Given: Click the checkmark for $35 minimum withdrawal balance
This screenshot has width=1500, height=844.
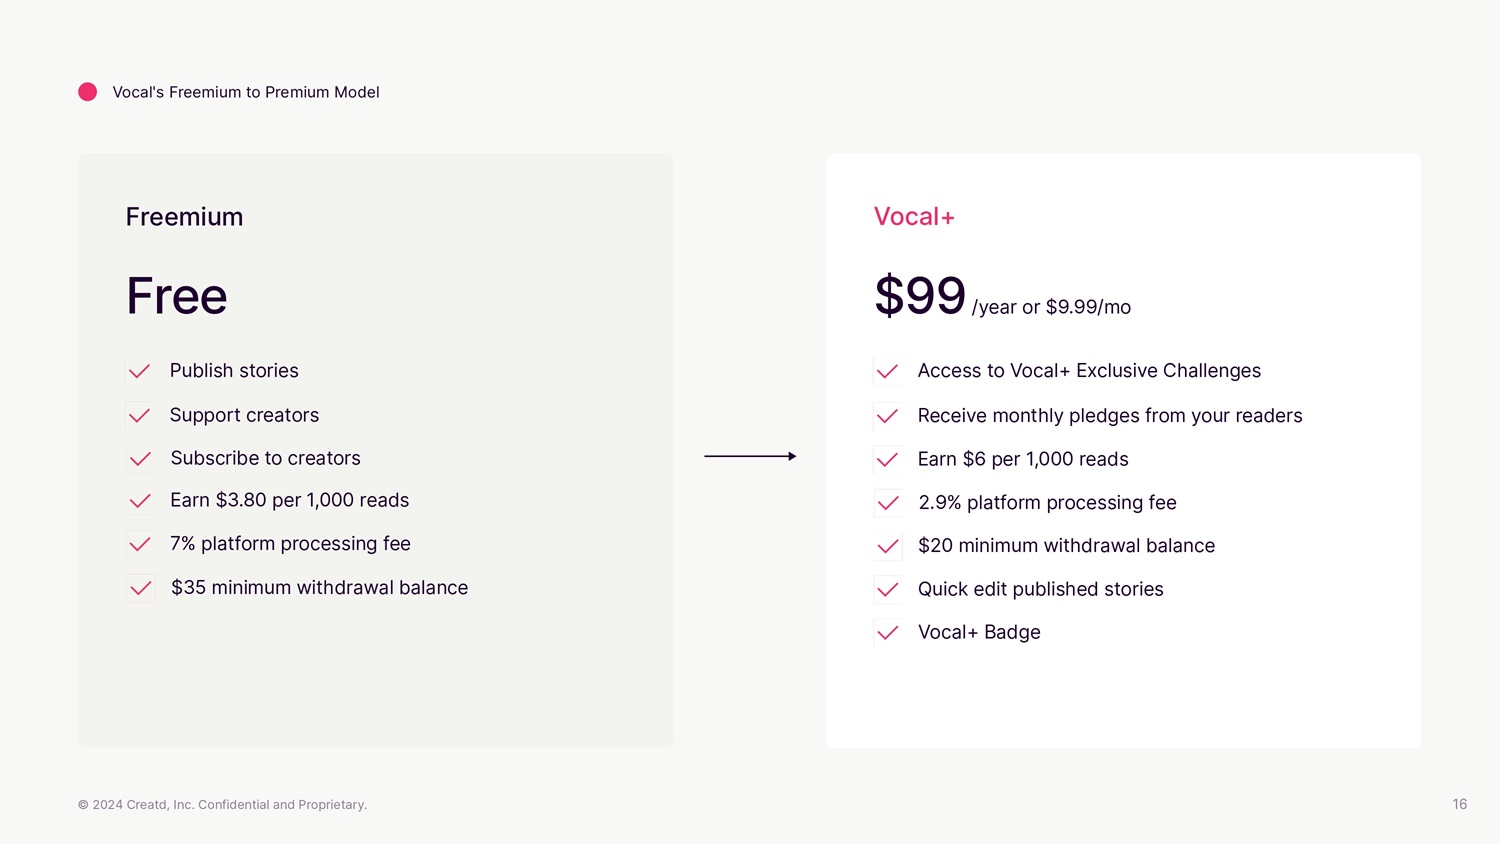Looking at the screenshot, I should [x=140, y=588].
